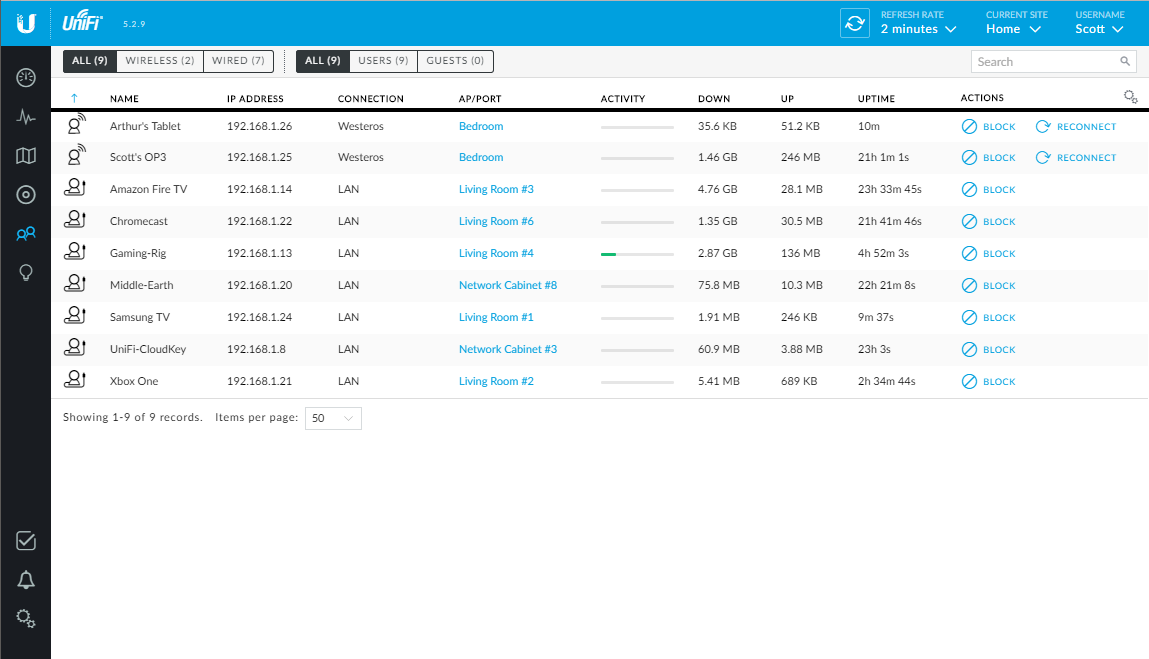Open the Alerts bell icon
The image size is (1149, 659).
26,580
